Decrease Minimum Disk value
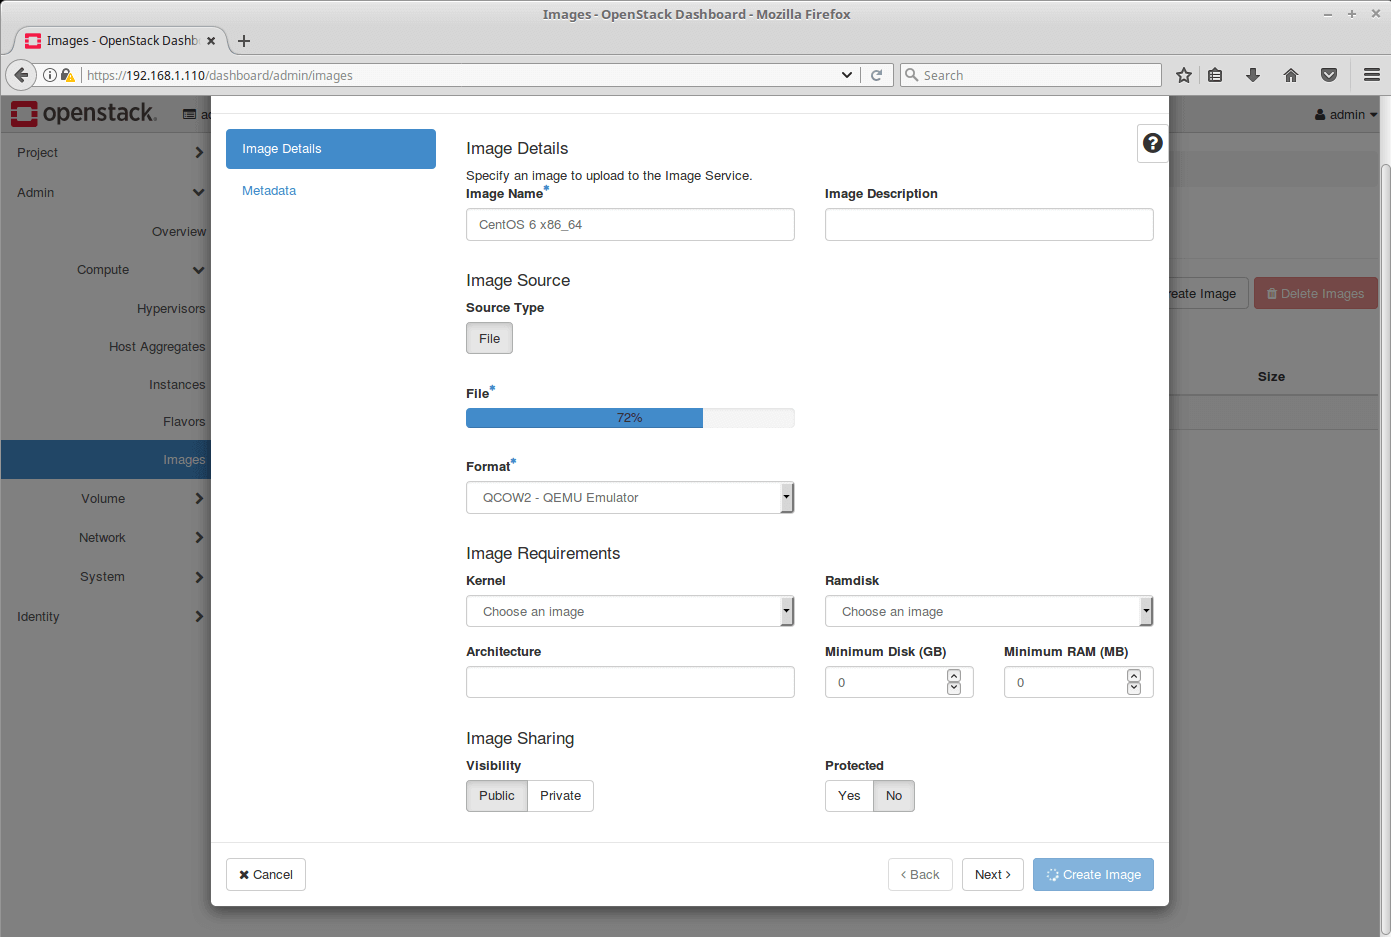 click(x=954, y=689)
